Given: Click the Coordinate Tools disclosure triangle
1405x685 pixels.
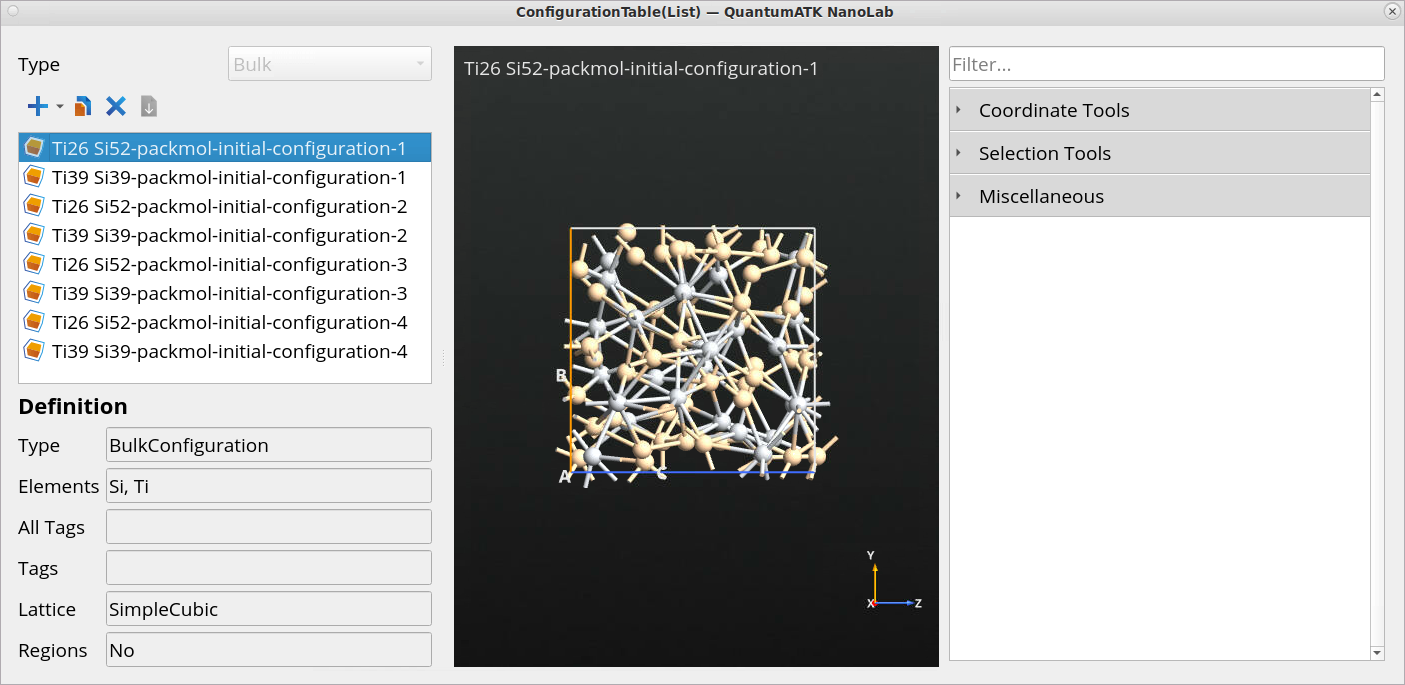Looking at the screenshot, I should point(958,110).
